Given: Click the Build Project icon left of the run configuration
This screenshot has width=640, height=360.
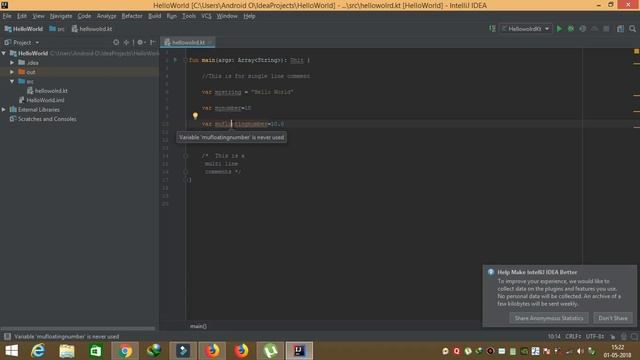Looking at the screenshot, I should (492, 29).
